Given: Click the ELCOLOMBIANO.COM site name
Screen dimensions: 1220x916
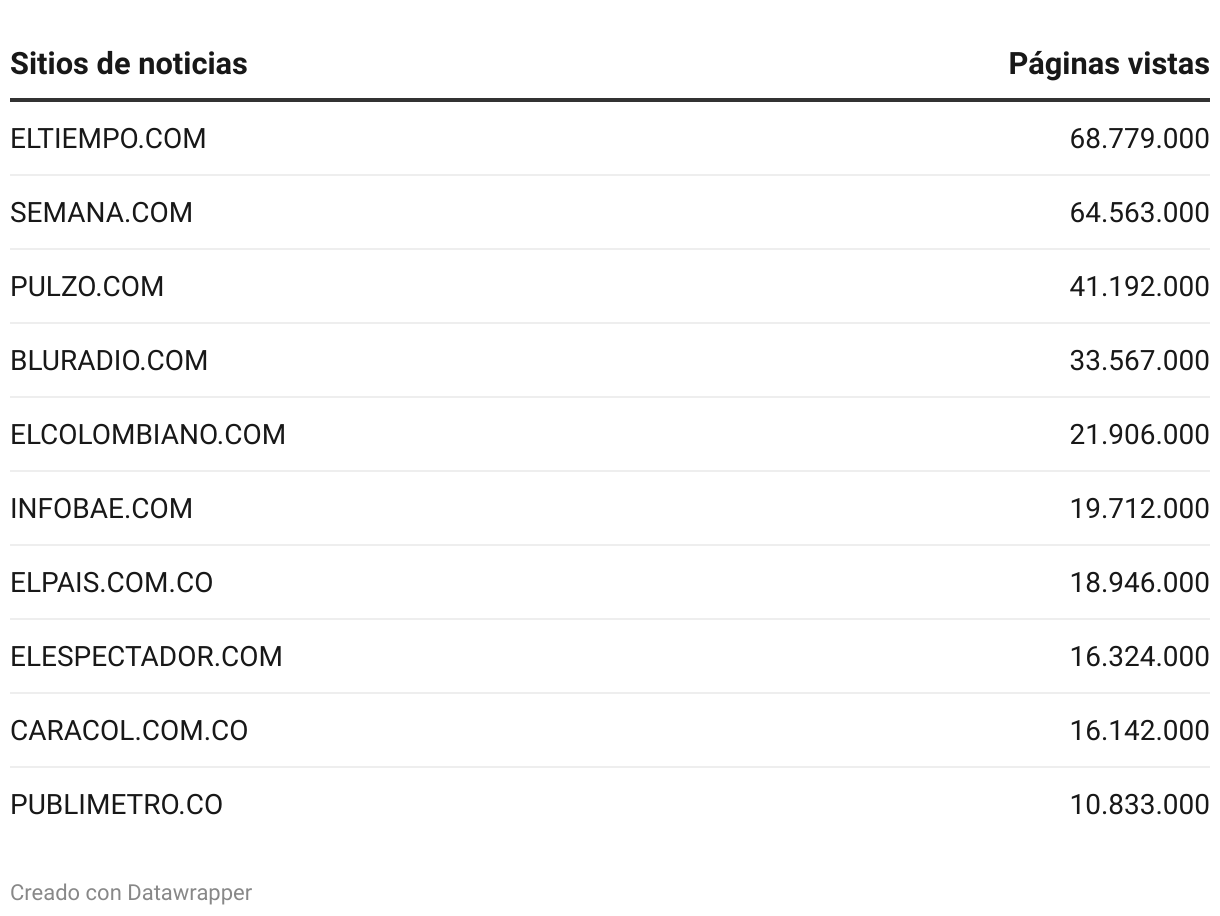Looking at the screenshot, I should click(148, 435).
